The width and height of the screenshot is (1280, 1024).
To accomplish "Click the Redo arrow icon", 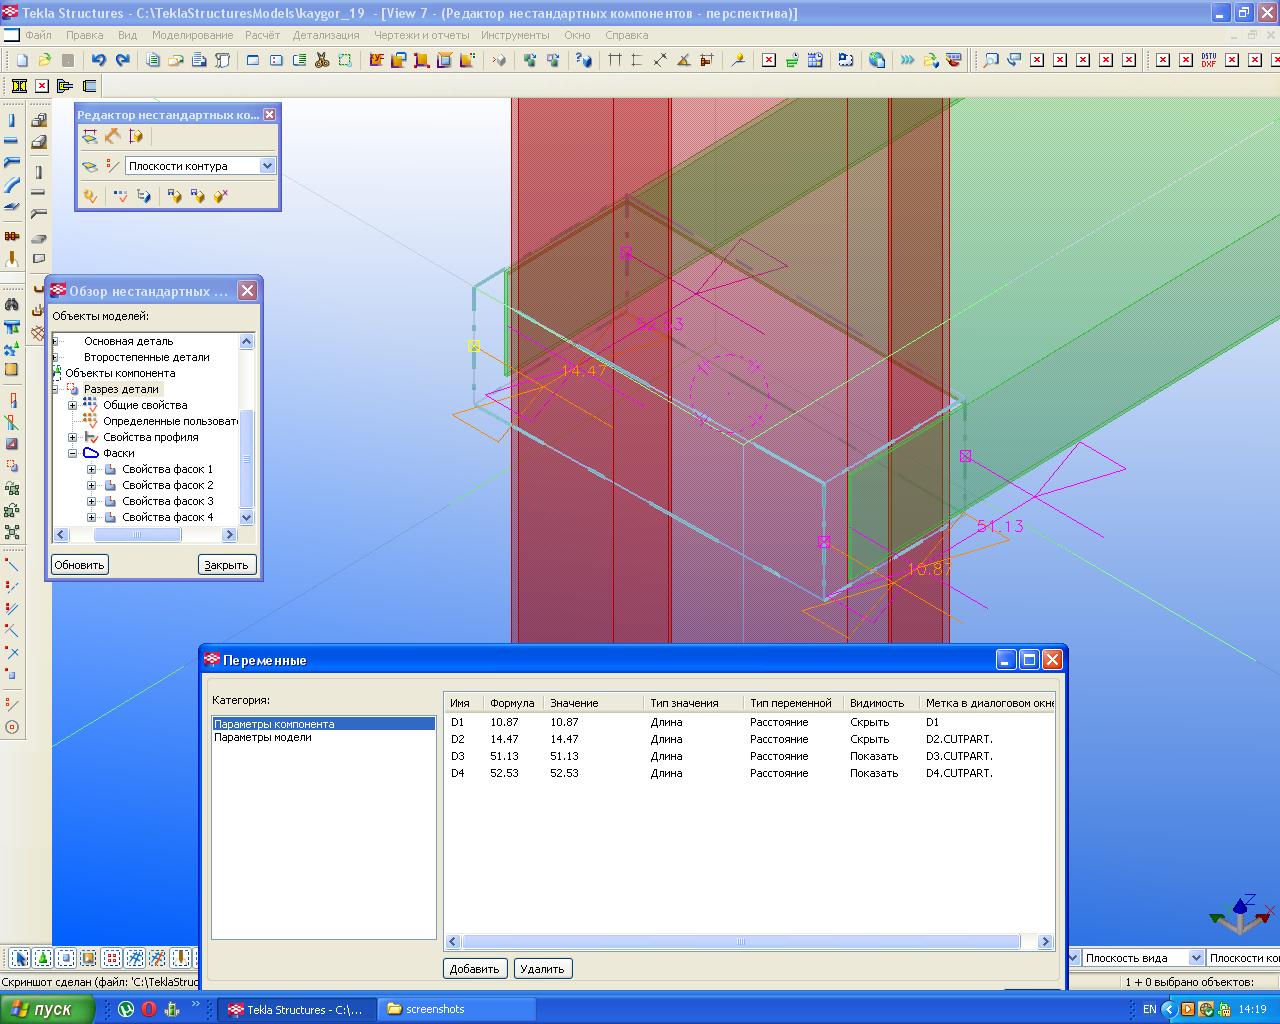I will click(122, 60).
